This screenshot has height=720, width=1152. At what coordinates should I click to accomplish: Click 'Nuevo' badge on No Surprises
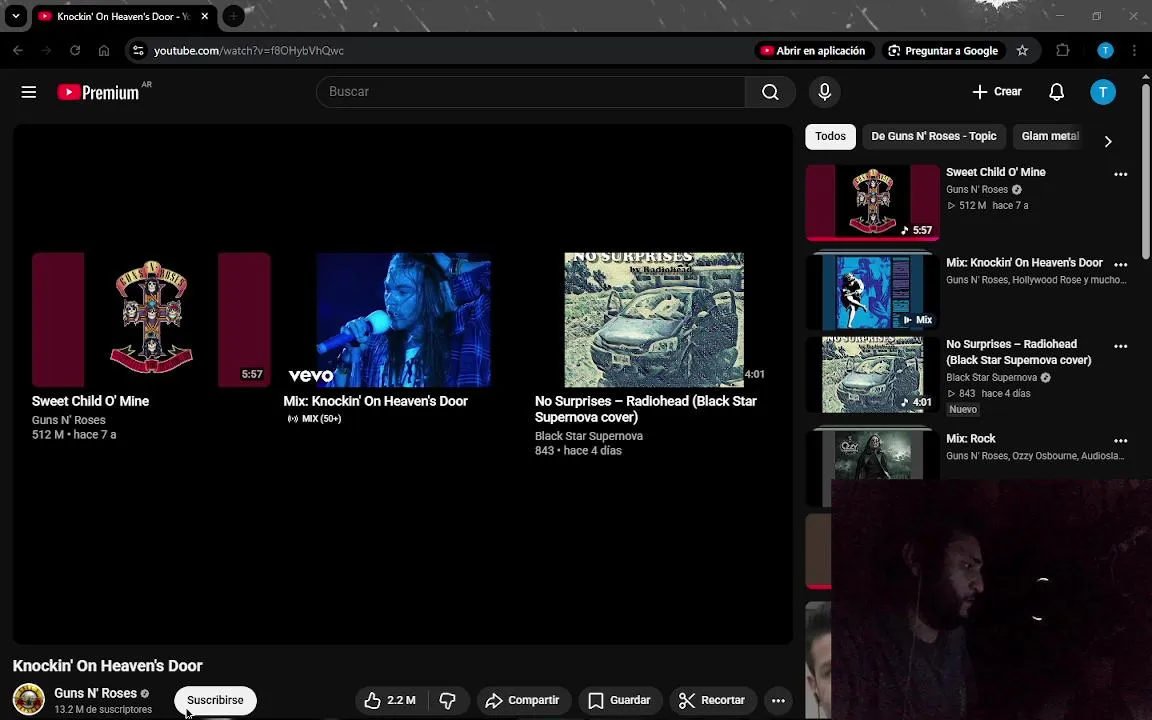[x=962, y=409]
